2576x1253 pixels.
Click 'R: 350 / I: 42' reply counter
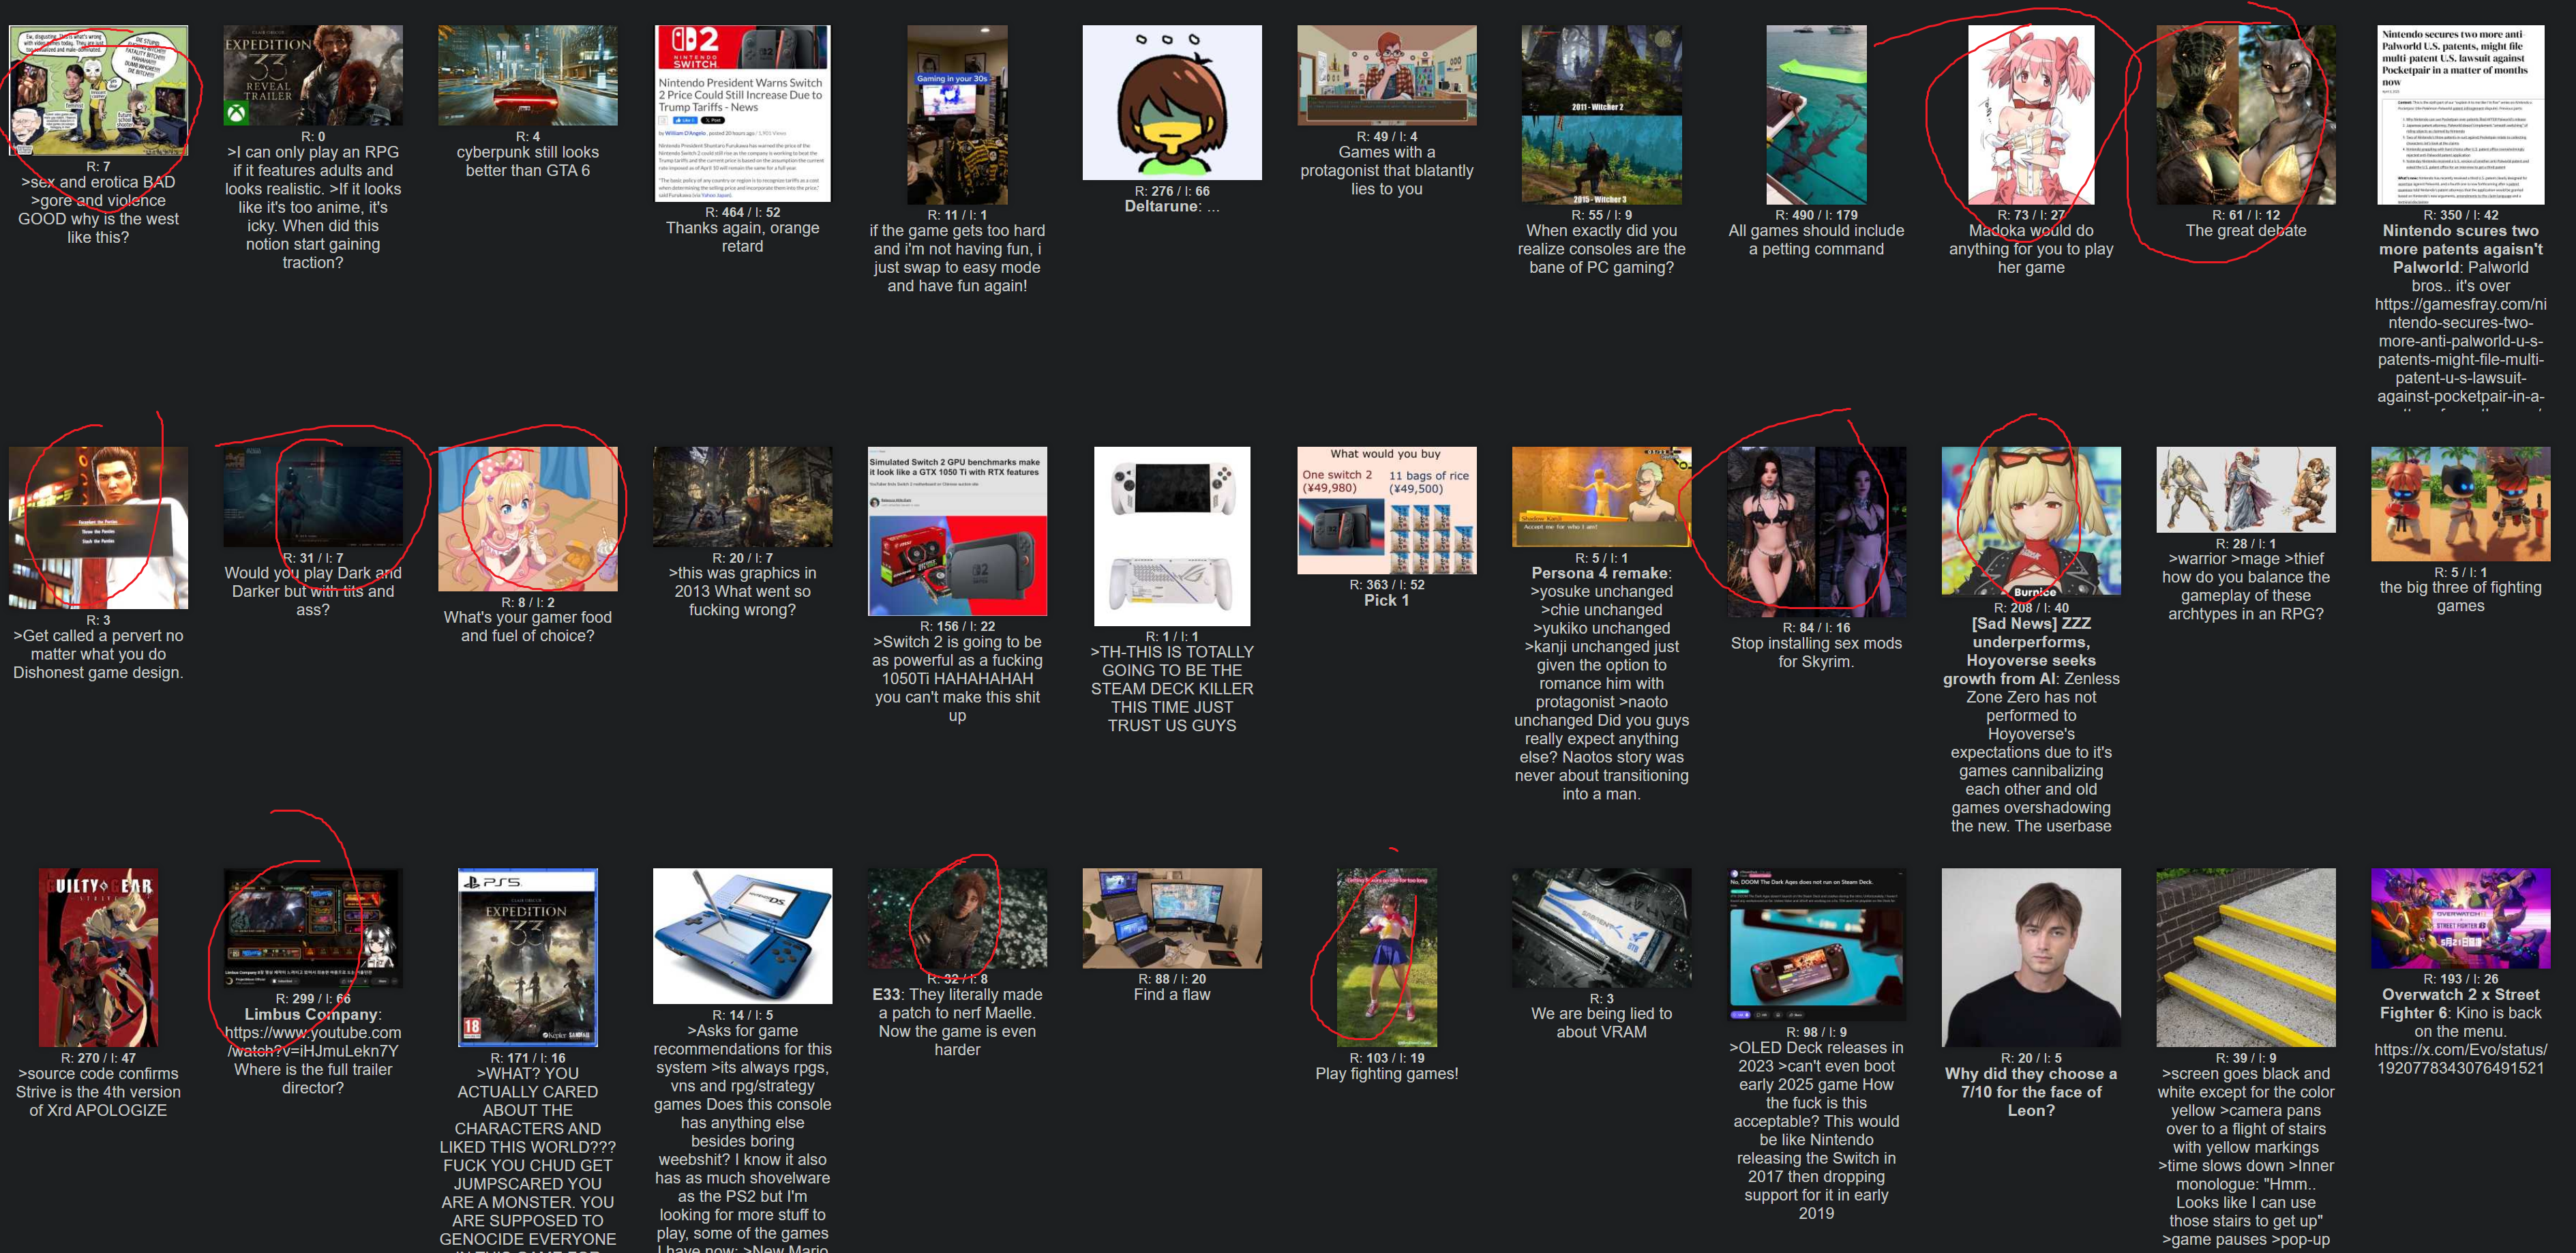pyautogui.click(x=2461, y=215)
